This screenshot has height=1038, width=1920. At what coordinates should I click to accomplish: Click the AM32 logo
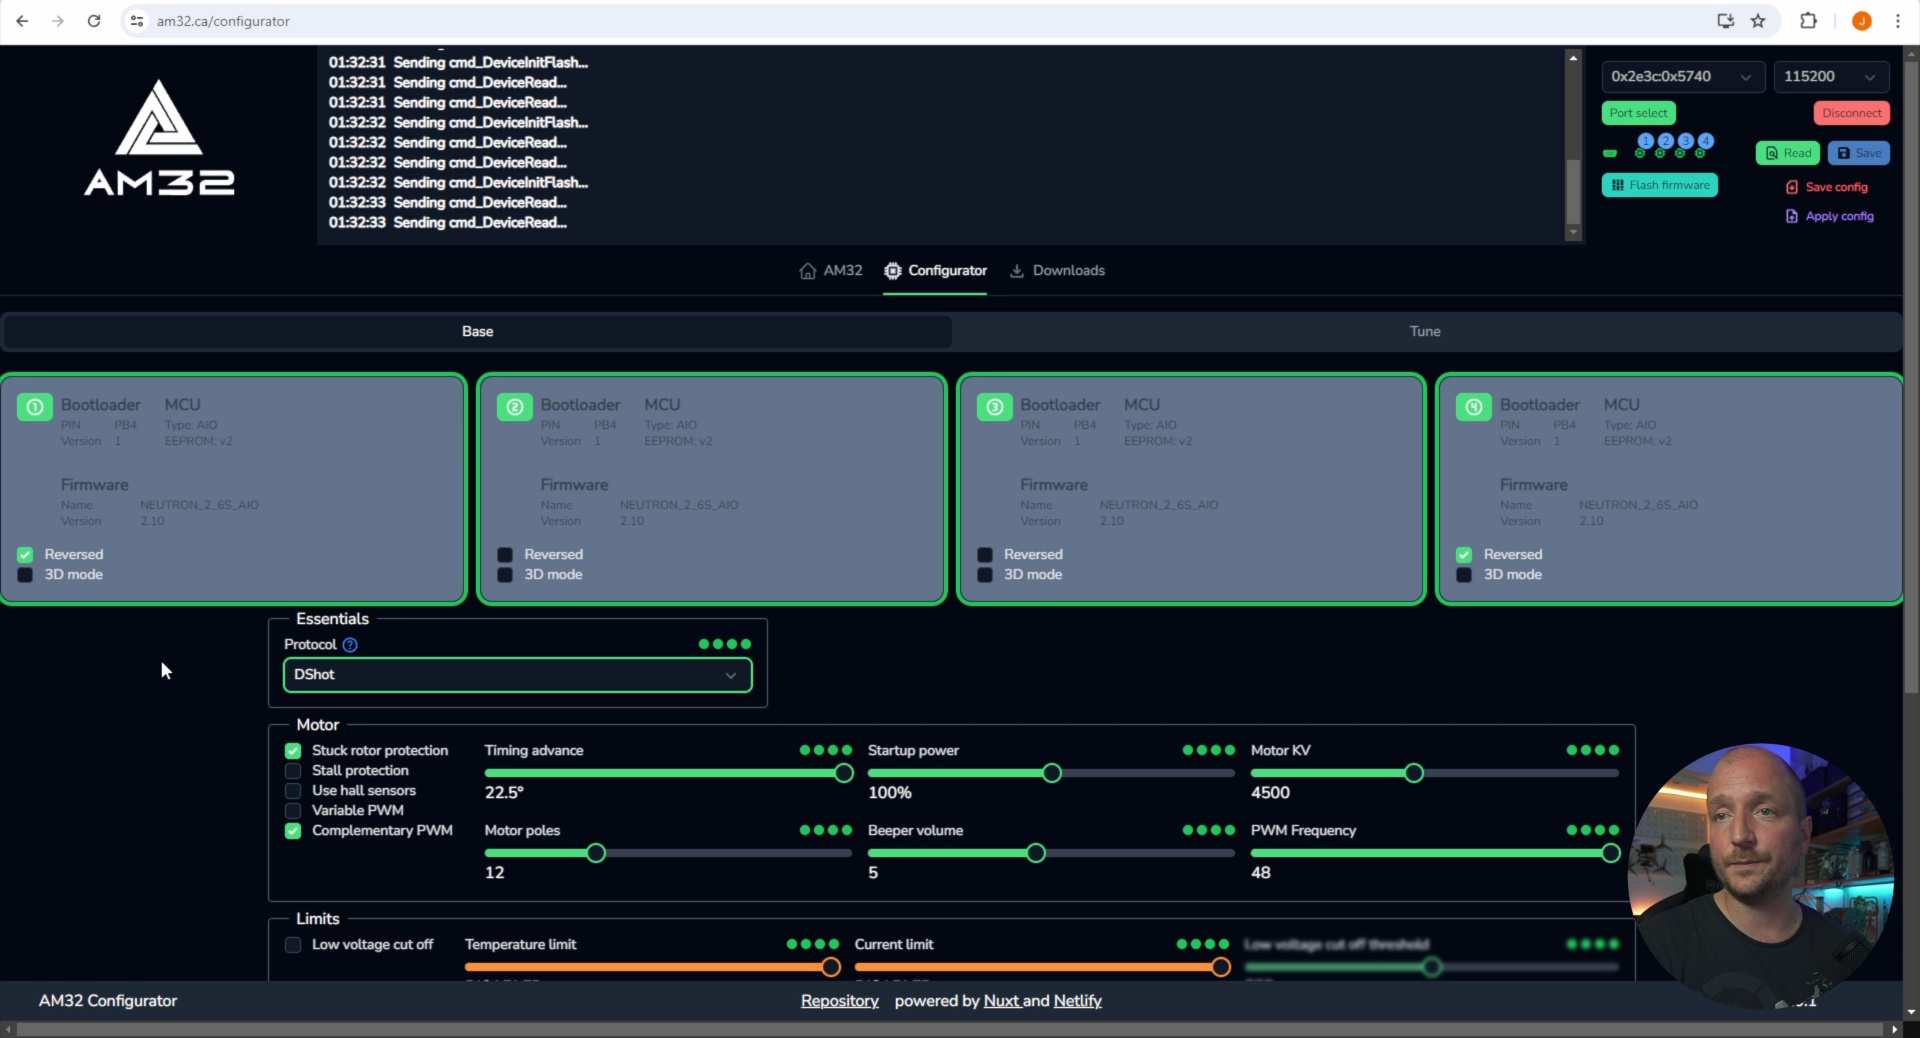[x=159, y=139]
